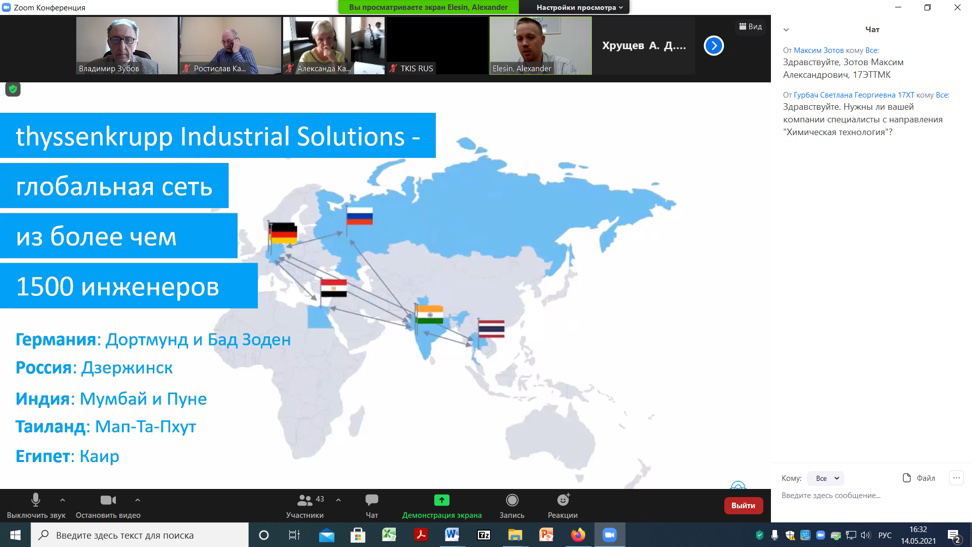Click German flag on the map
Screen dimensions: 972x547
[x=283, y=234]
